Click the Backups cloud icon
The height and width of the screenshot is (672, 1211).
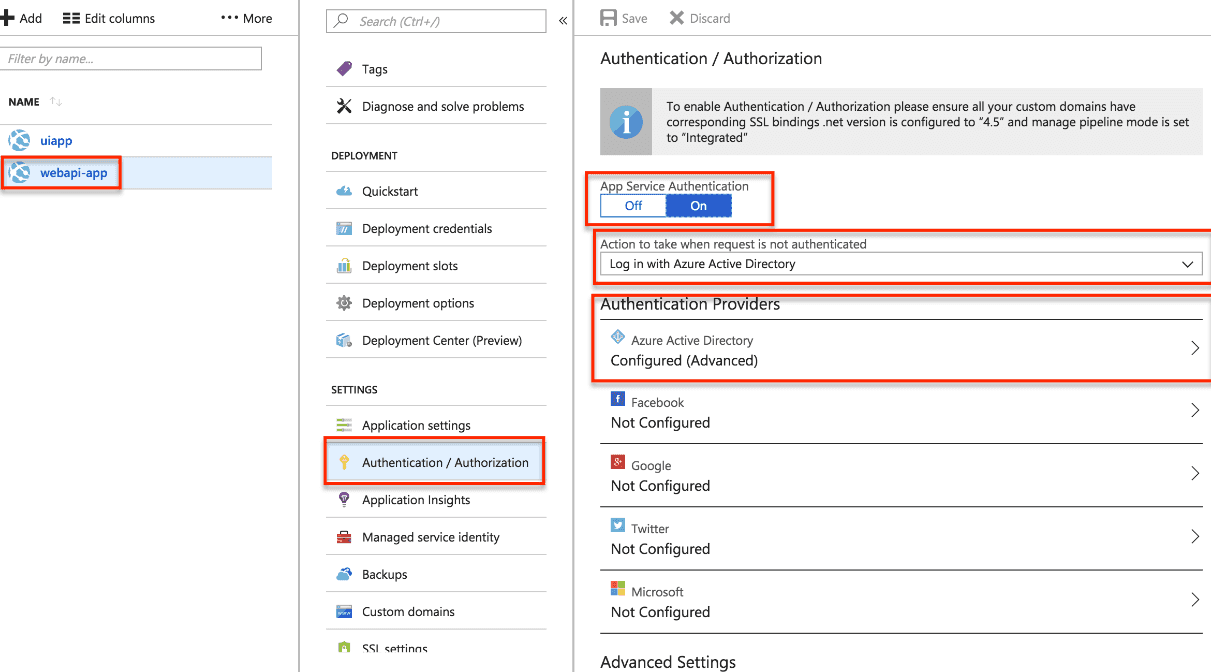point(344,574)
